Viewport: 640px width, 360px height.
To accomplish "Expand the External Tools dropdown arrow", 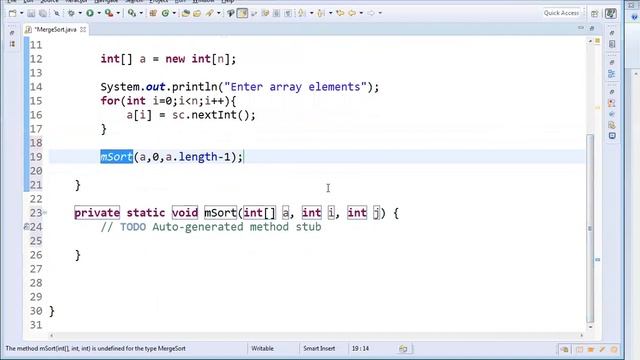I will 118,13.
